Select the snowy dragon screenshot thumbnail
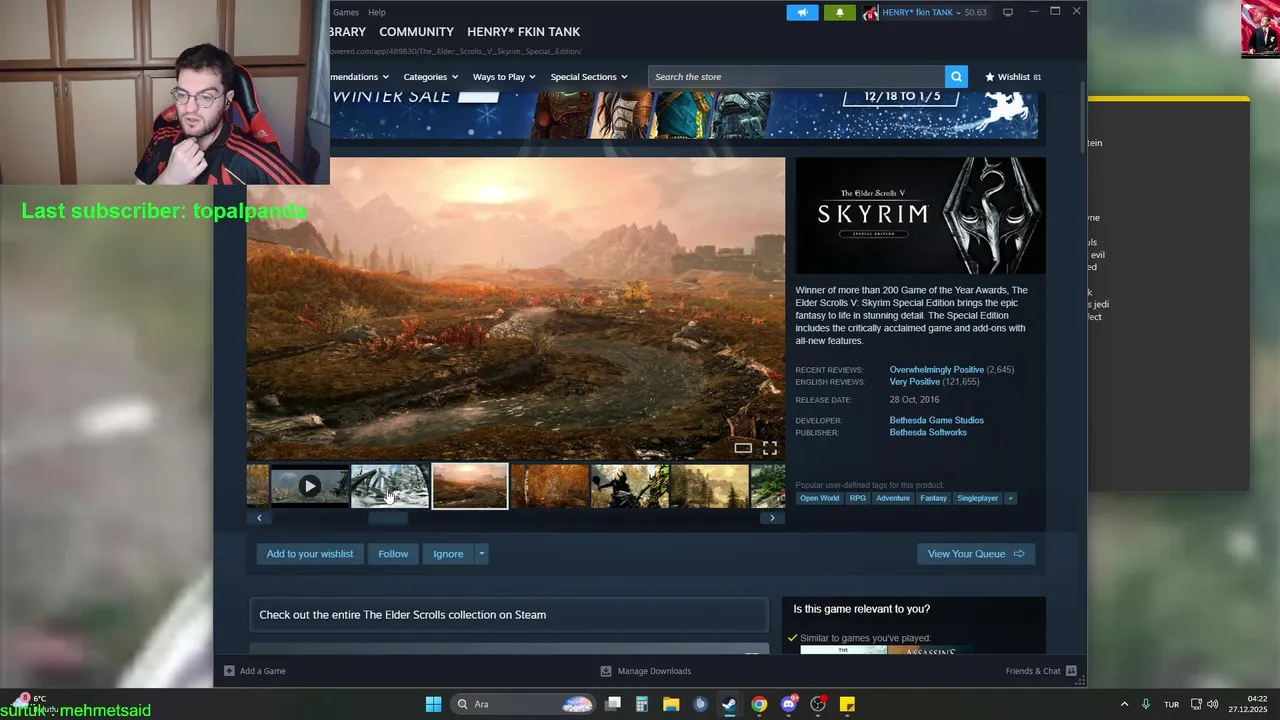 pos(390,487)
